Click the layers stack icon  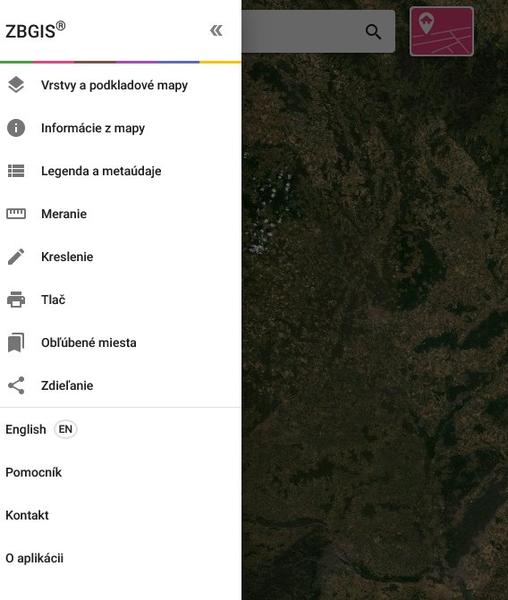[x=16, y=85]
